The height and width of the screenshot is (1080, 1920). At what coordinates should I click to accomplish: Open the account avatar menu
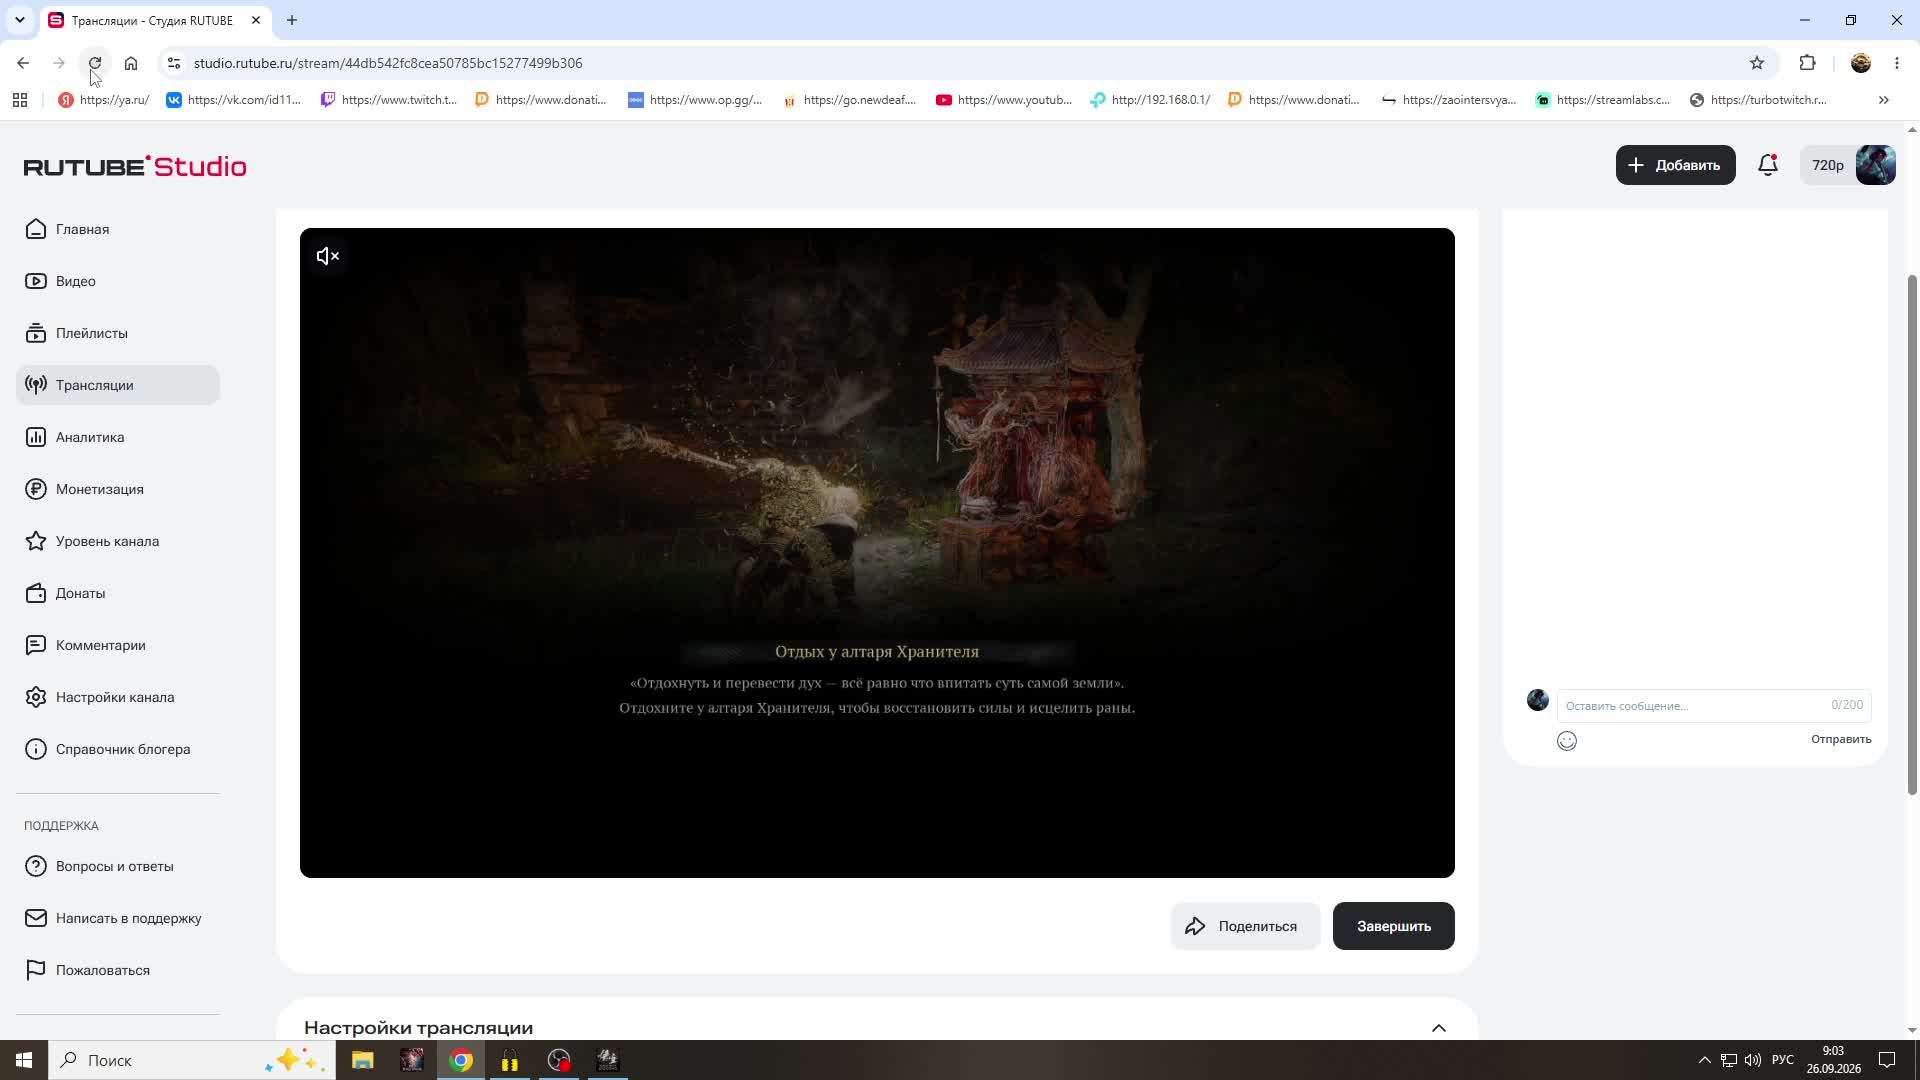point(1875,165)
